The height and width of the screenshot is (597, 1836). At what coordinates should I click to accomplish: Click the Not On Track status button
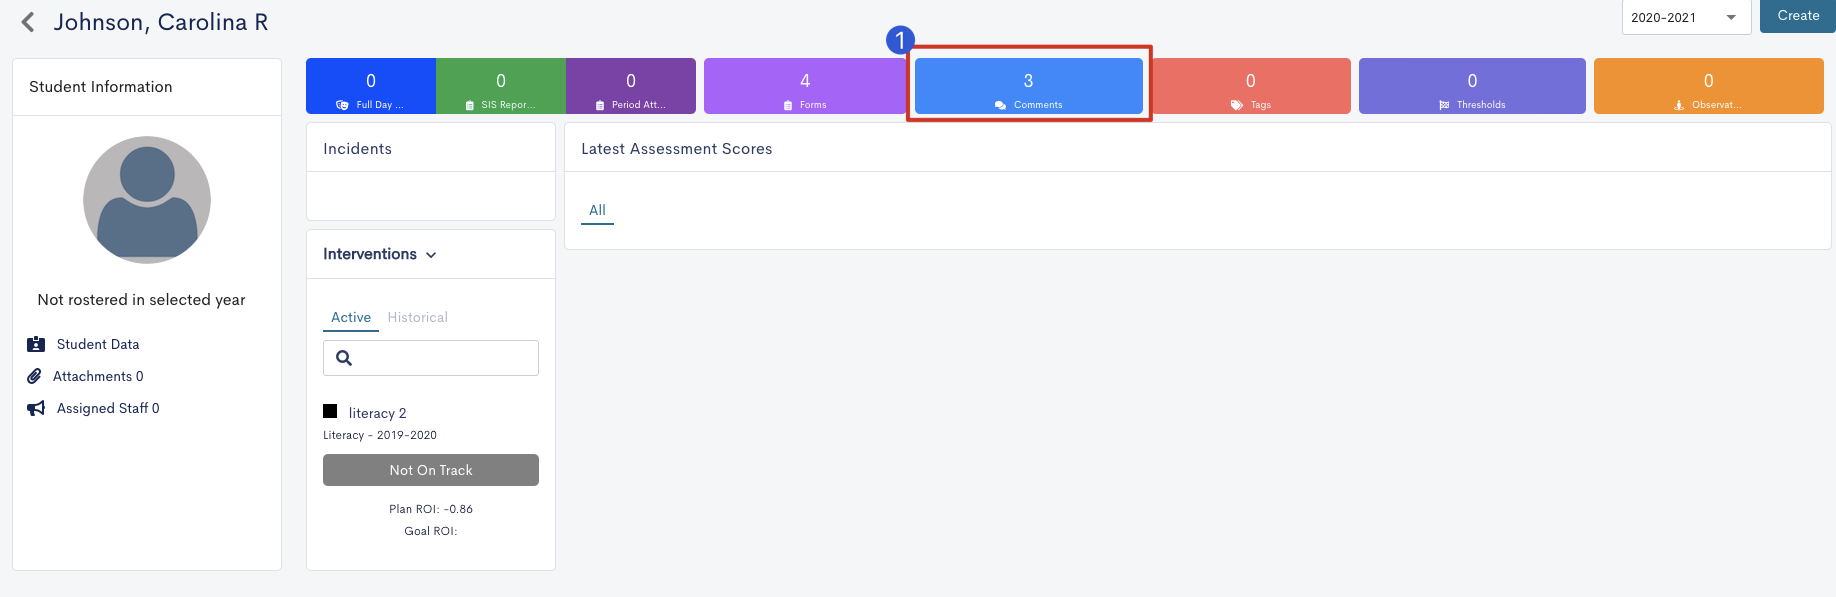click(431, 470)
